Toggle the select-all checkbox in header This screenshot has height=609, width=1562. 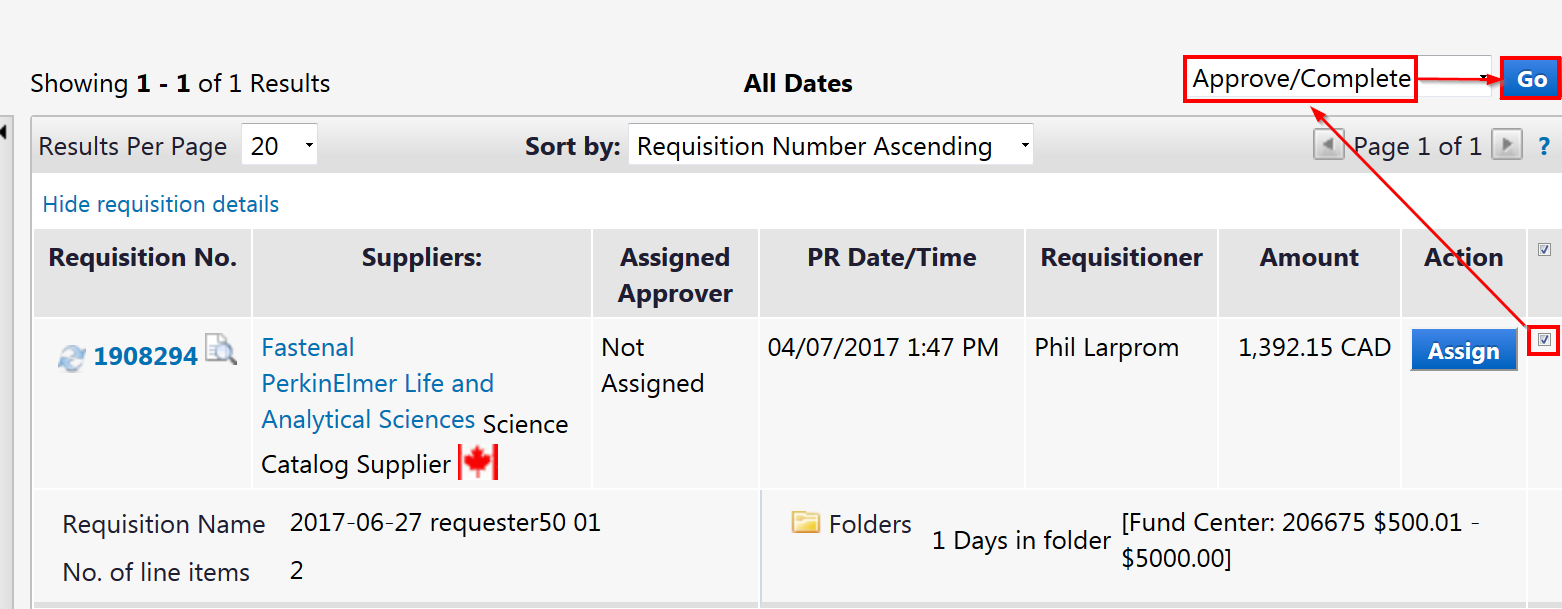click(1544, 249)
